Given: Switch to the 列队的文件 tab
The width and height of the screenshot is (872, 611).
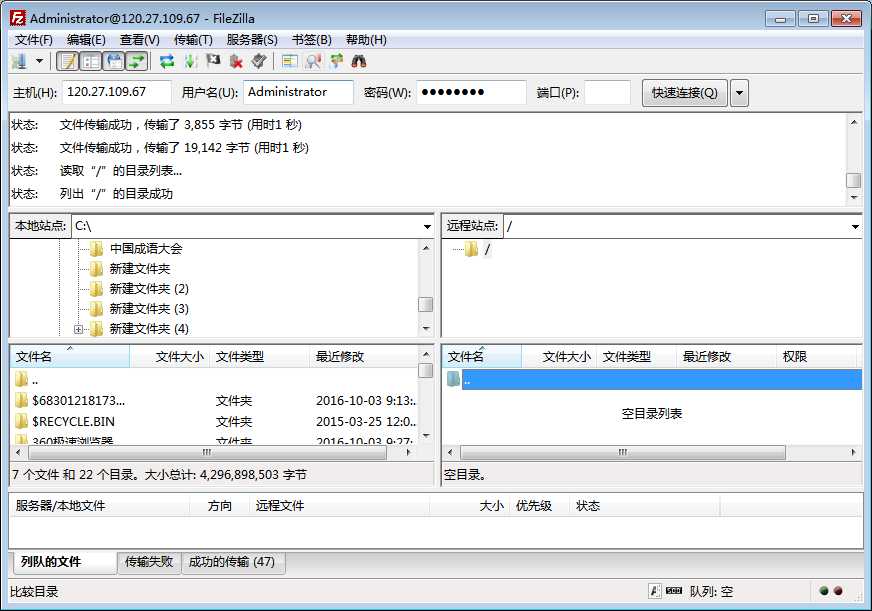Looking at the screenshot, I should pos(63,562).
